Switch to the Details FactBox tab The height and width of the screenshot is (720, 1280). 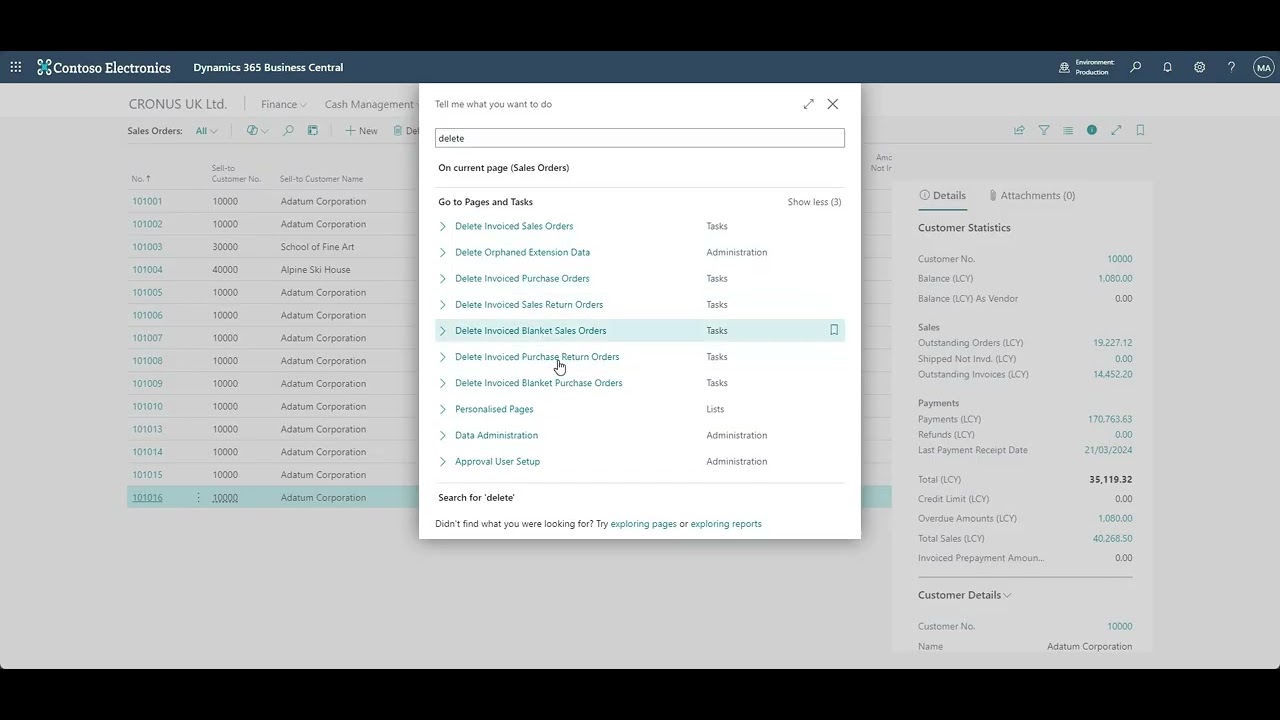click(942, 195)
